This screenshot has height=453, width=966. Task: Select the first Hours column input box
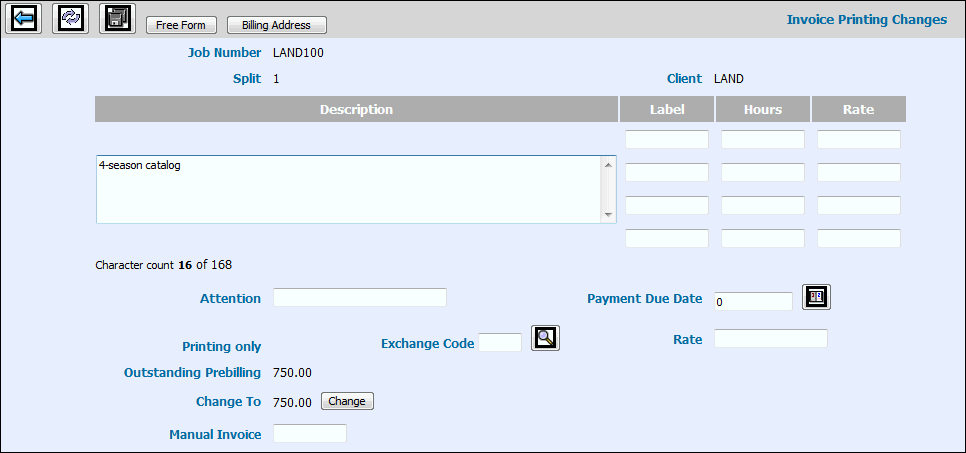click(762, 139)
